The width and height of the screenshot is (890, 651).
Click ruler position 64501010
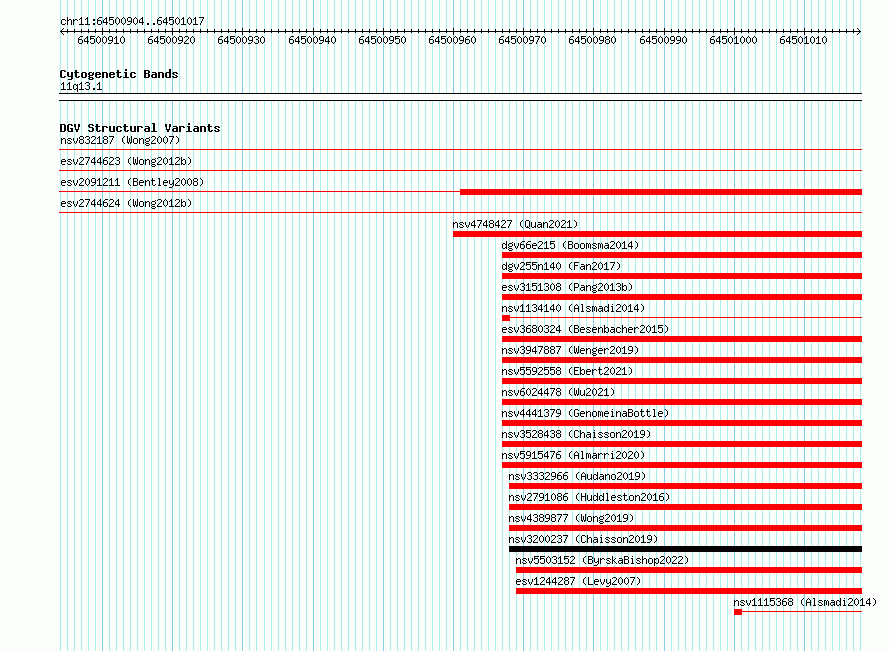click(803, 40)
